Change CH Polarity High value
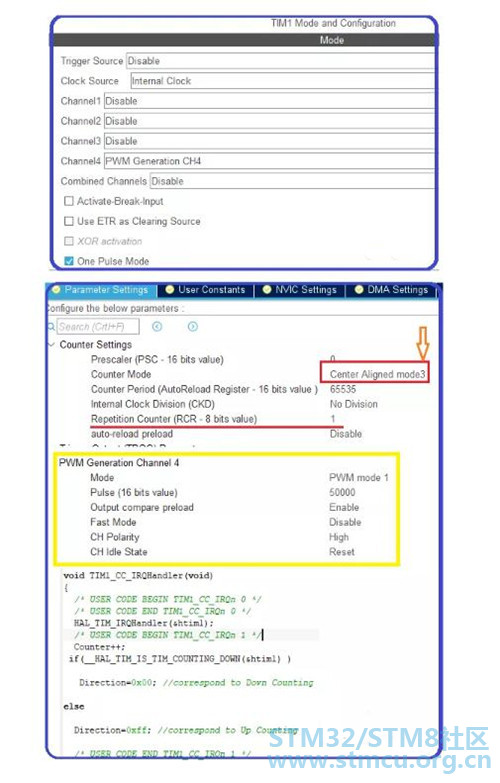 [x=339, y=537]
